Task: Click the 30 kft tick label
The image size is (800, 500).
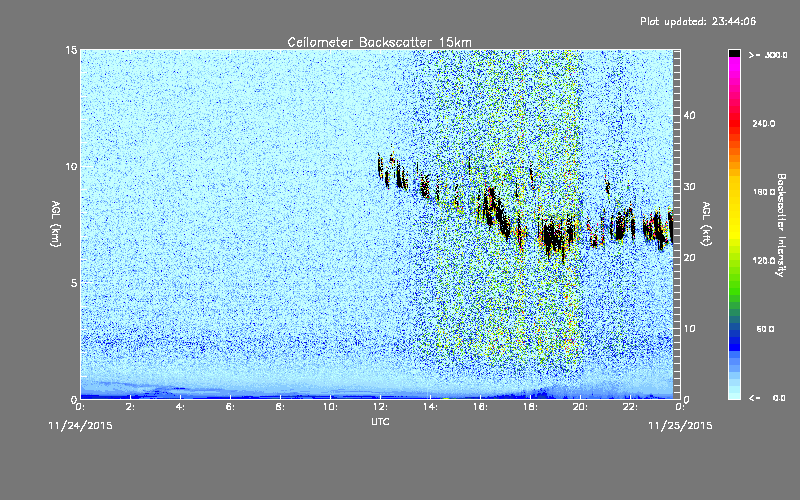Action: [x=689, y=186]
